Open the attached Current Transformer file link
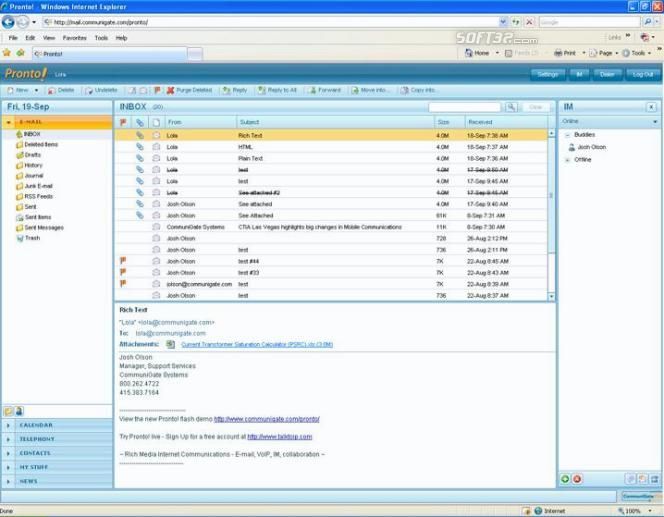This screenshot has width=664, height=517. click(257, 345)
